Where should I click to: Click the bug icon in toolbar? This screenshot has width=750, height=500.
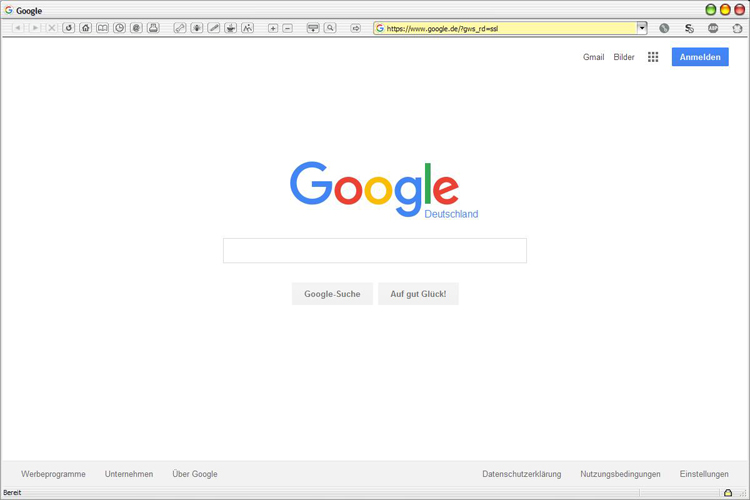197,28
